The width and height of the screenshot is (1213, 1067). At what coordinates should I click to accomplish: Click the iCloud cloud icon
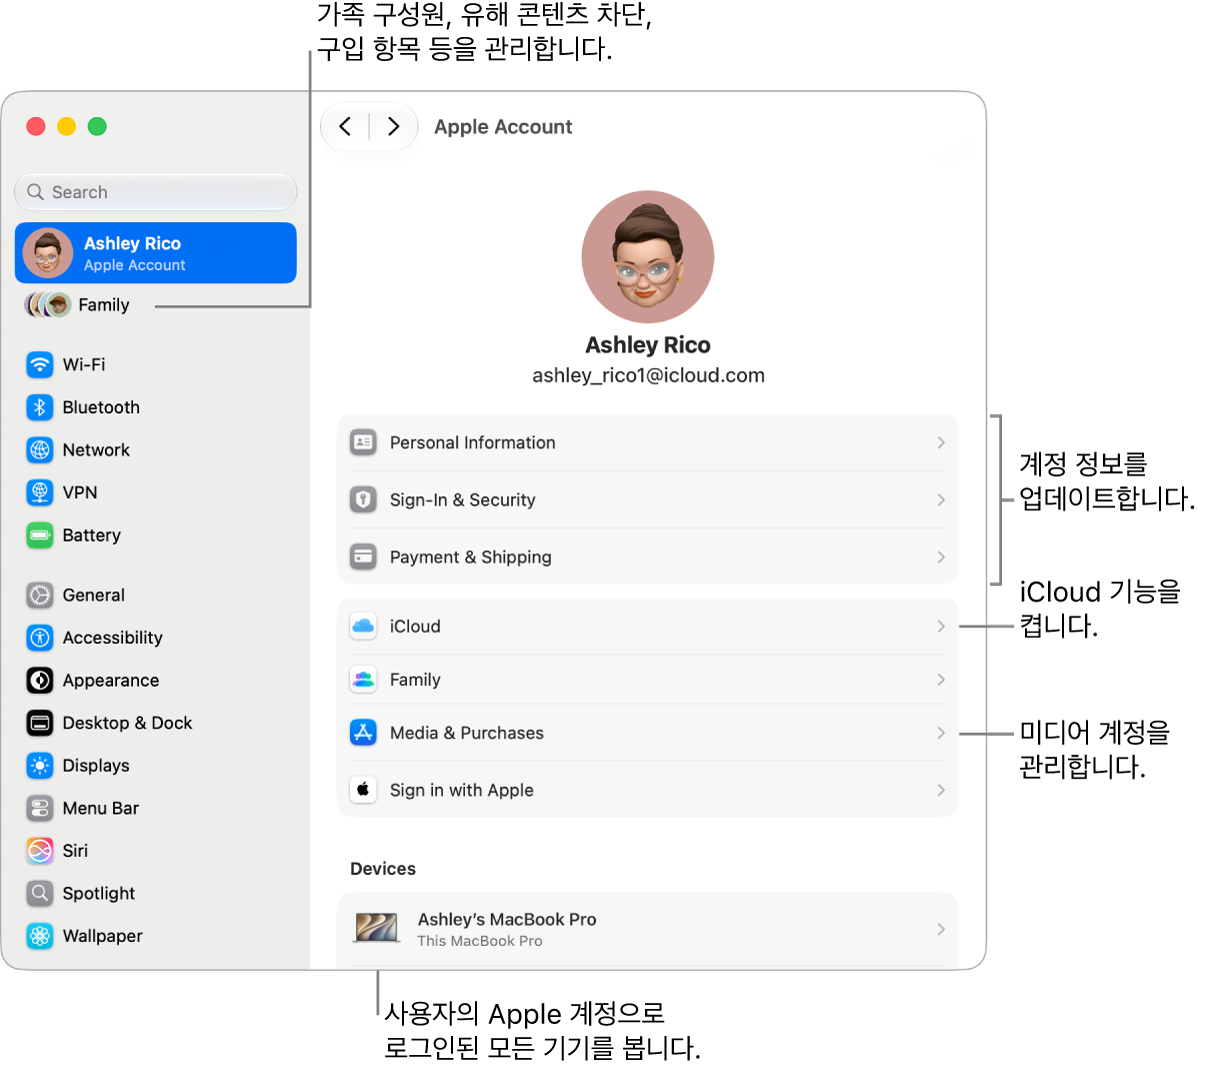click(363, 626)
